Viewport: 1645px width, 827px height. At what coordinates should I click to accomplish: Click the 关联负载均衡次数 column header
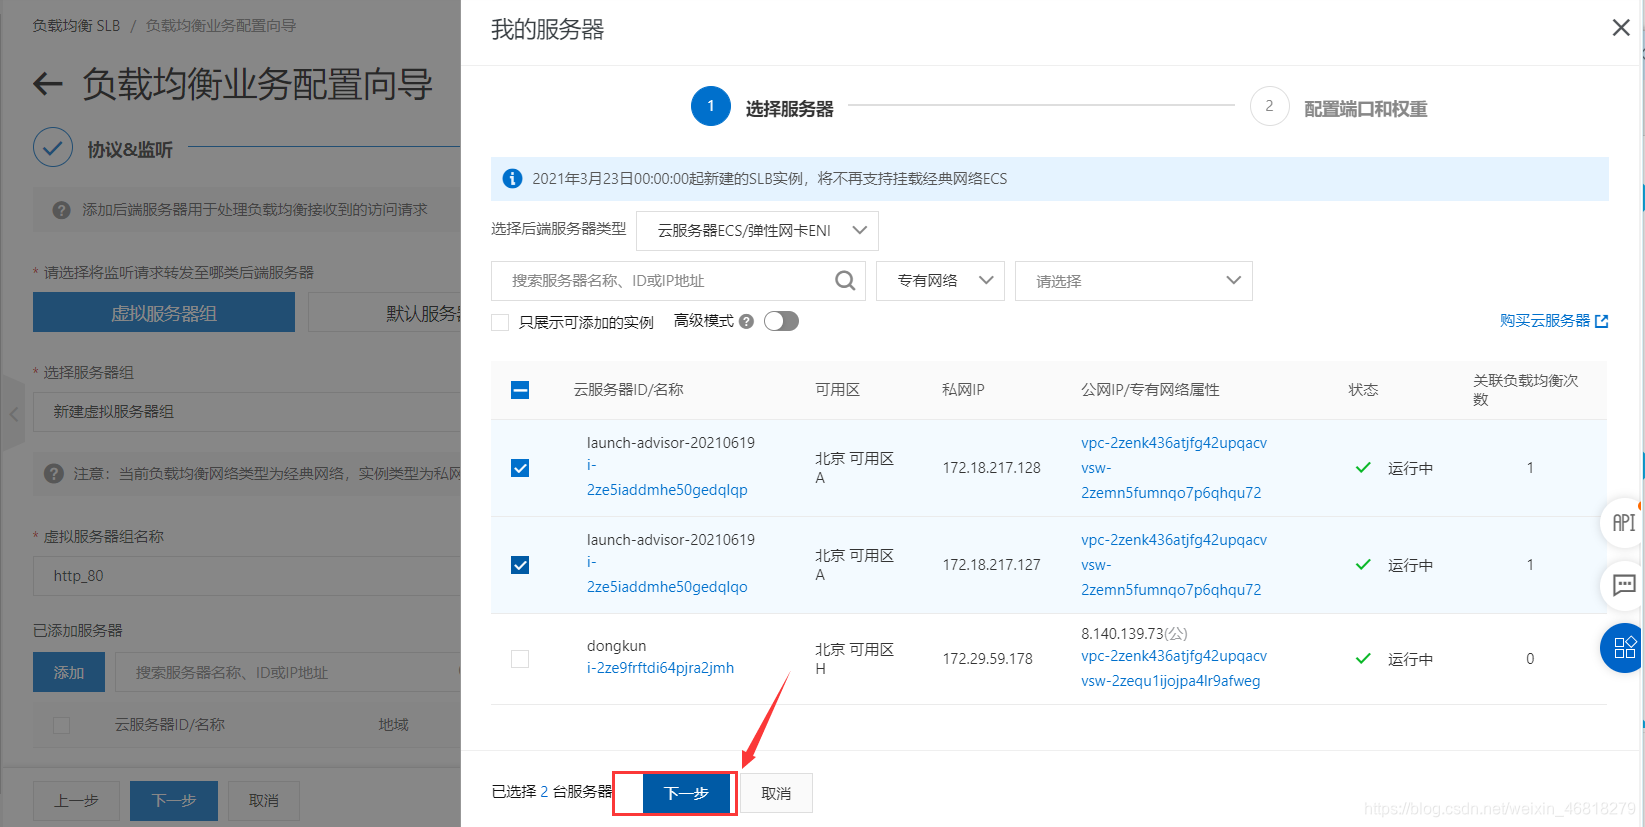1525,390
